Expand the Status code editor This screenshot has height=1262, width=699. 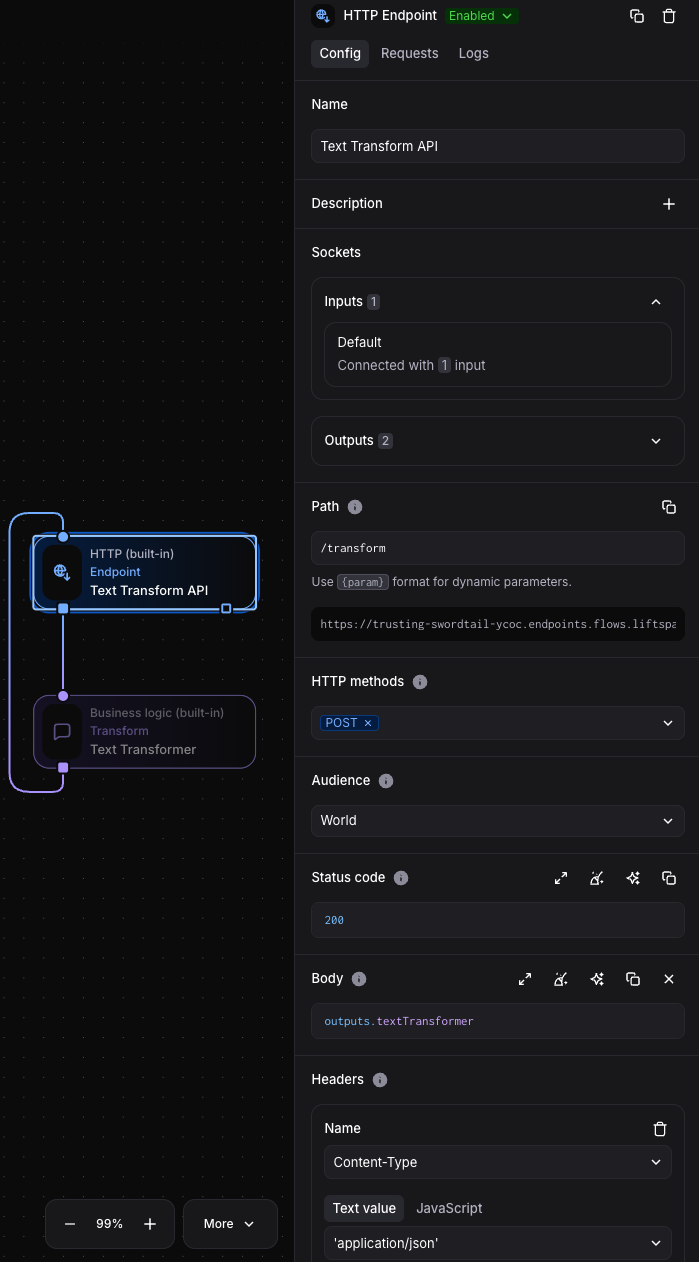coord(561,878)
